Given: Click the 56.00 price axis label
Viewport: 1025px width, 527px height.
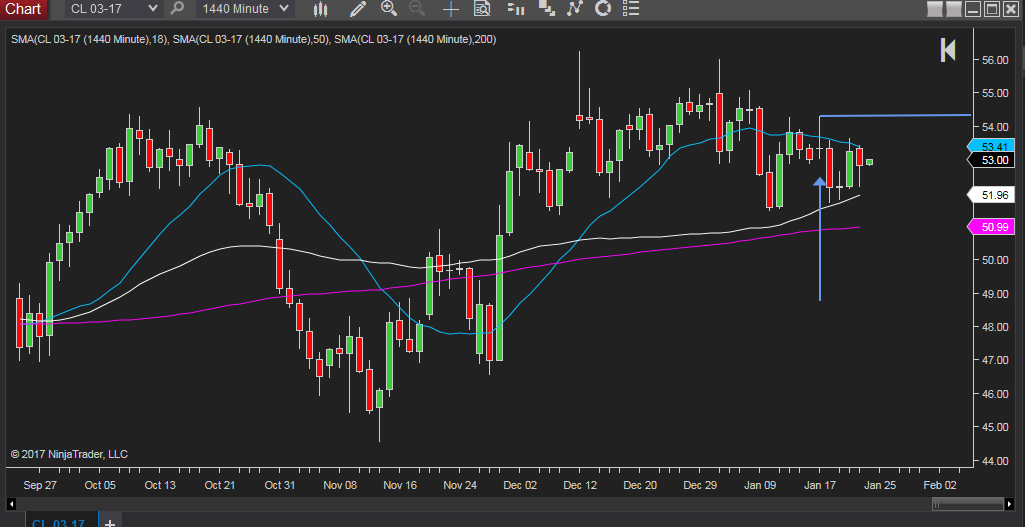Looking at the screenshot, I should tap(995, 60).
